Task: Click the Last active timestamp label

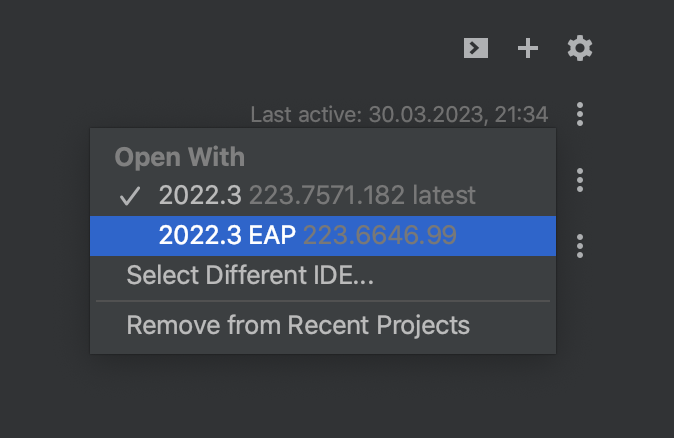Action: pyautogui.click(x=399, y=115)
